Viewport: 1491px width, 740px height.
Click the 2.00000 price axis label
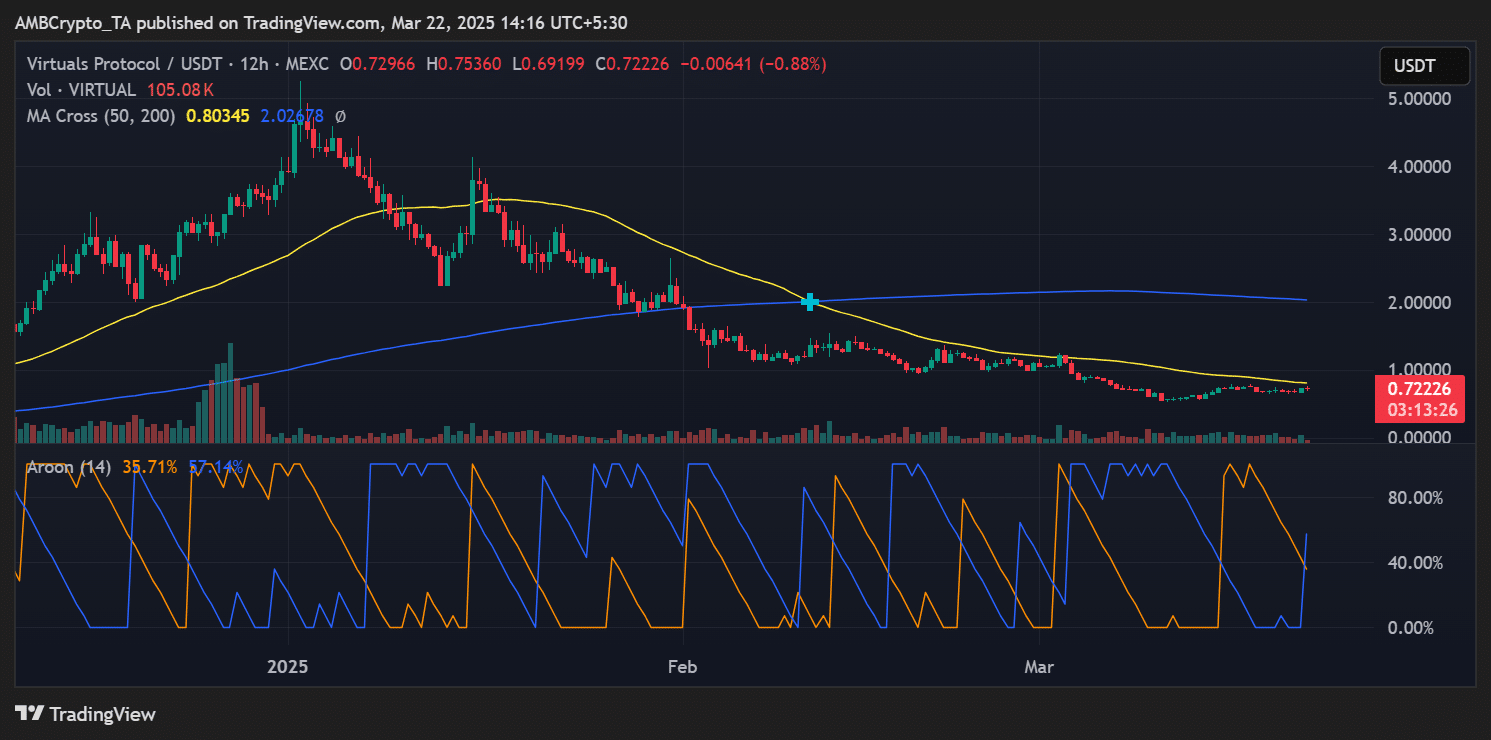[x=1414, y=303]
